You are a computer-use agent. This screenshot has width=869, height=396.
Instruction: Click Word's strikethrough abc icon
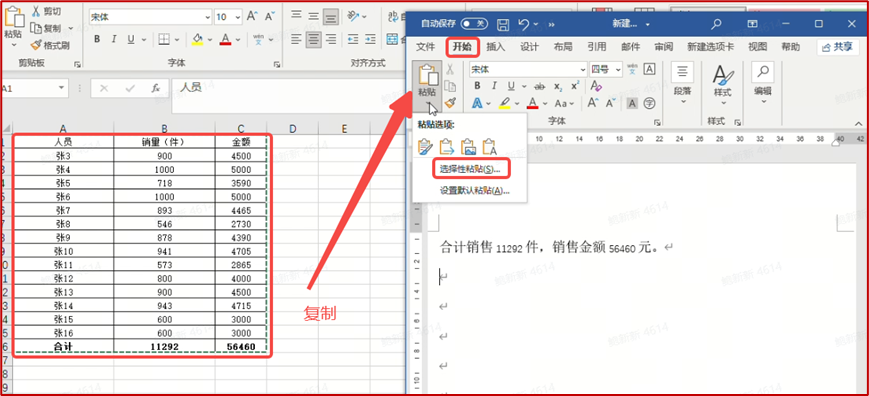pos(539,86)
